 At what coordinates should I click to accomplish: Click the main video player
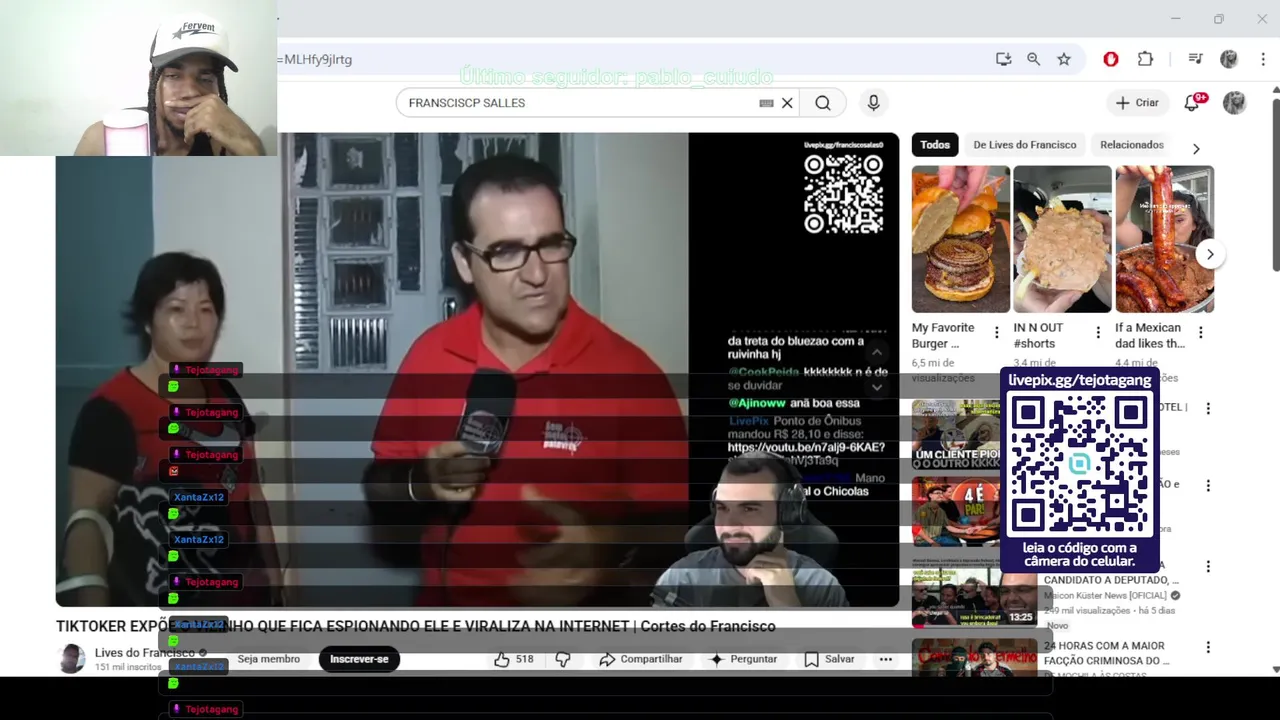tap(478, 369)
